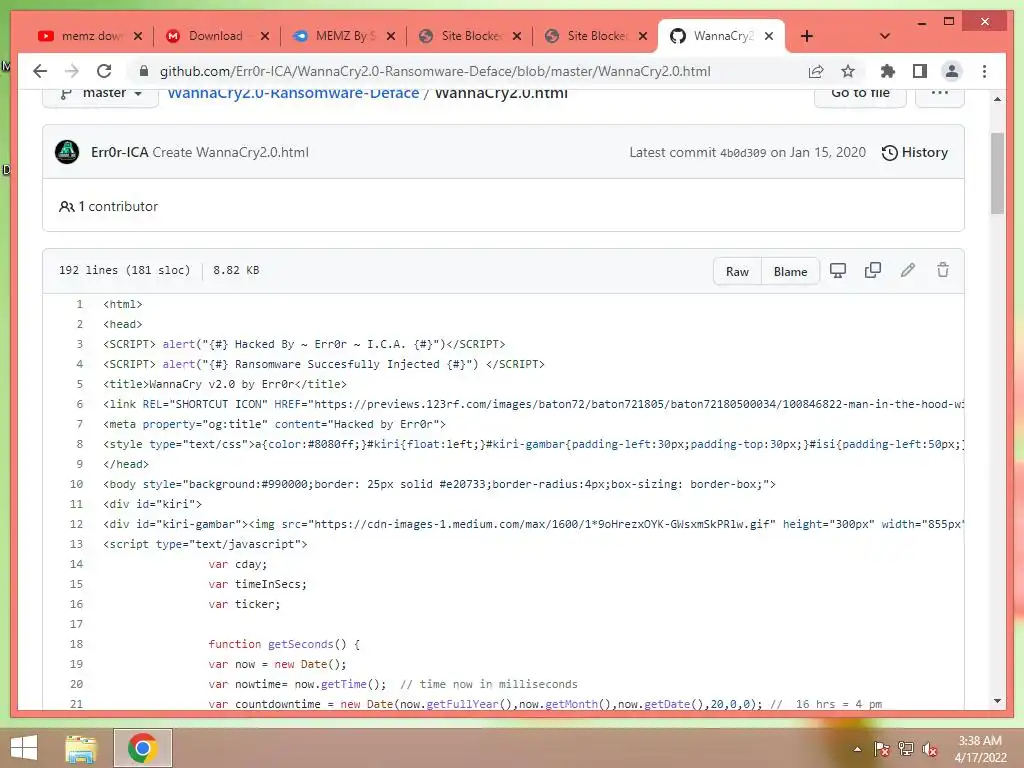Open the Err0r-ICA author link
The width and height of the screenshot is (1024, 768).
(120, 152)
